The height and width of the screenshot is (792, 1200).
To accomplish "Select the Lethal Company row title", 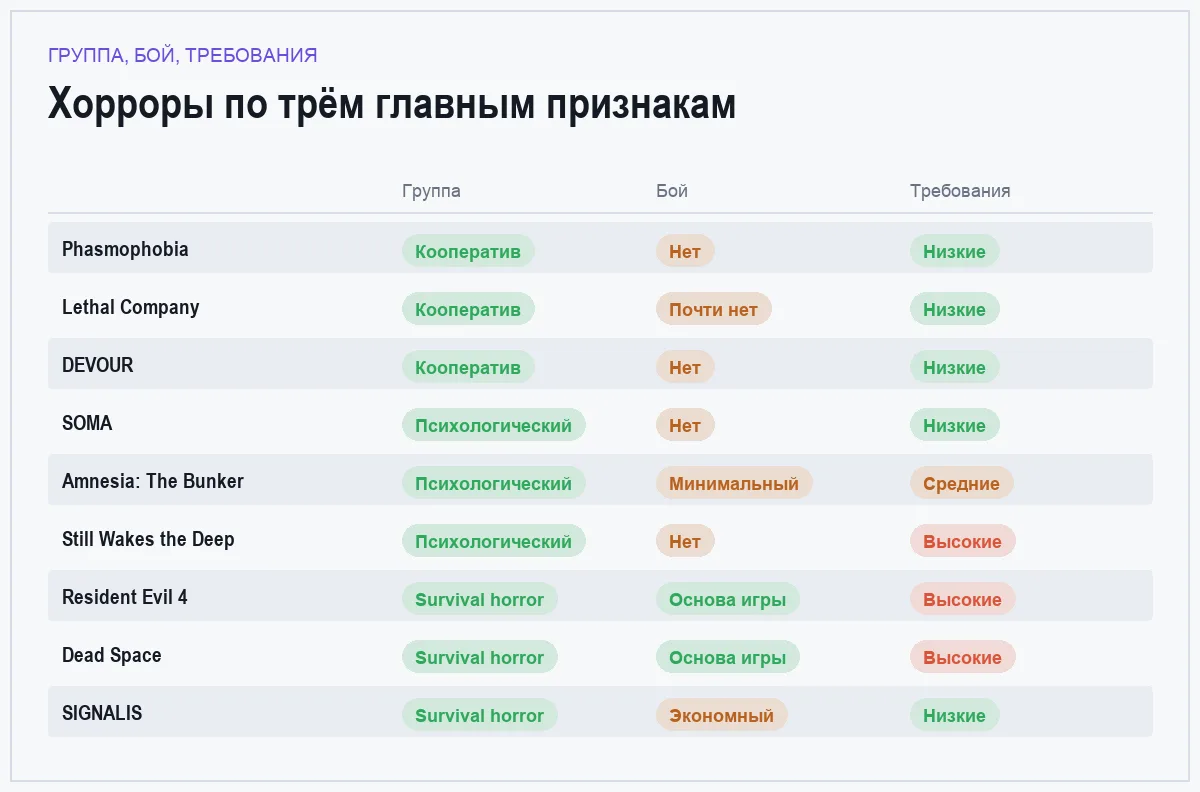I will pos(131,307).
